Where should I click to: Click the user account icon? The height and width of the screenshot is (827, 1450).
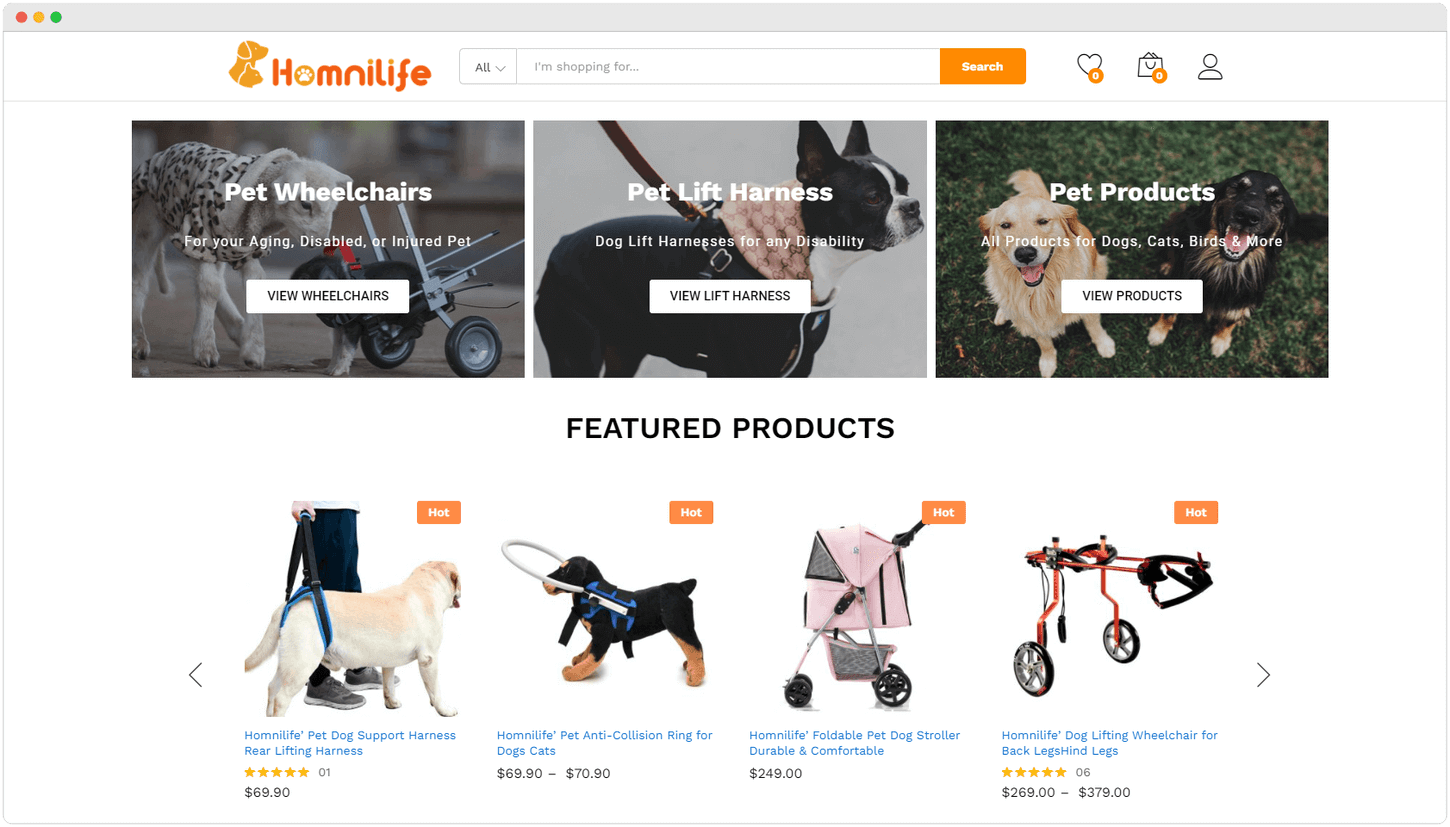coord(1210,67)
